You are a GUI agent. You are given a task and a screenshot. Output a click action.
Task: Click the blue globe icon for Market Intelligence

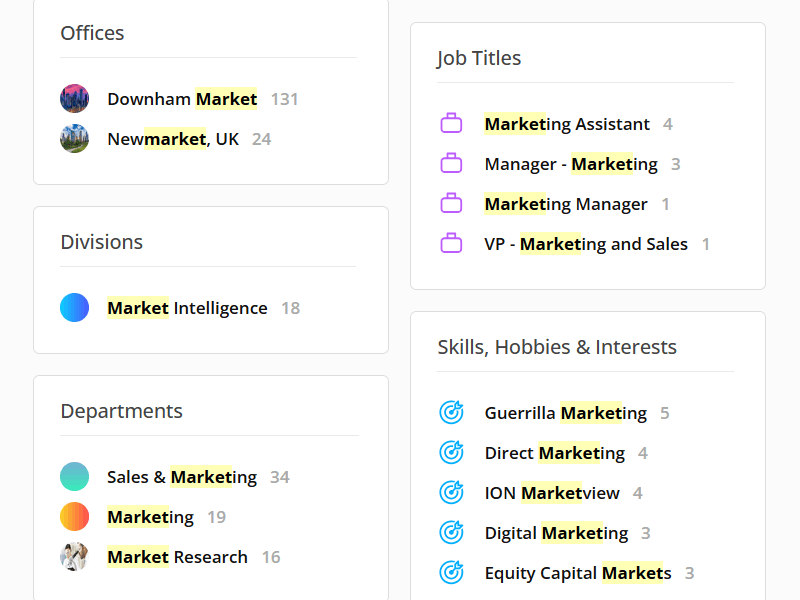[74, 307]
